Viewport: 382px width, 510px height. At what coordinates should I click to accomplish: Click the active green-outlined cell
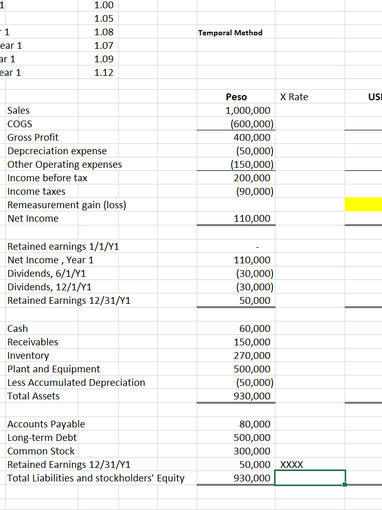(310, 478)
